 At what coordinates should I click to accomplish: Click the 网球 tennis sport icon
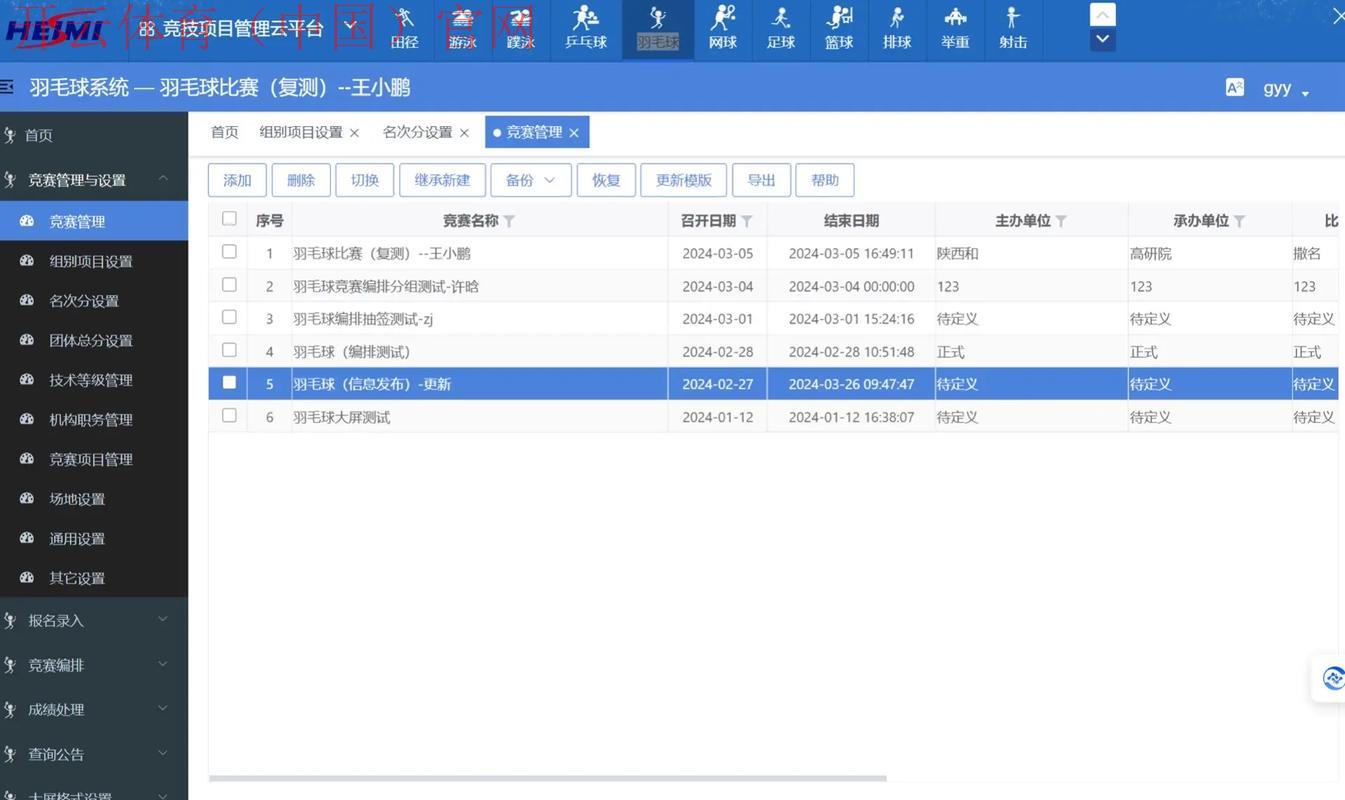pyautogui.click(x=722, y=28)
